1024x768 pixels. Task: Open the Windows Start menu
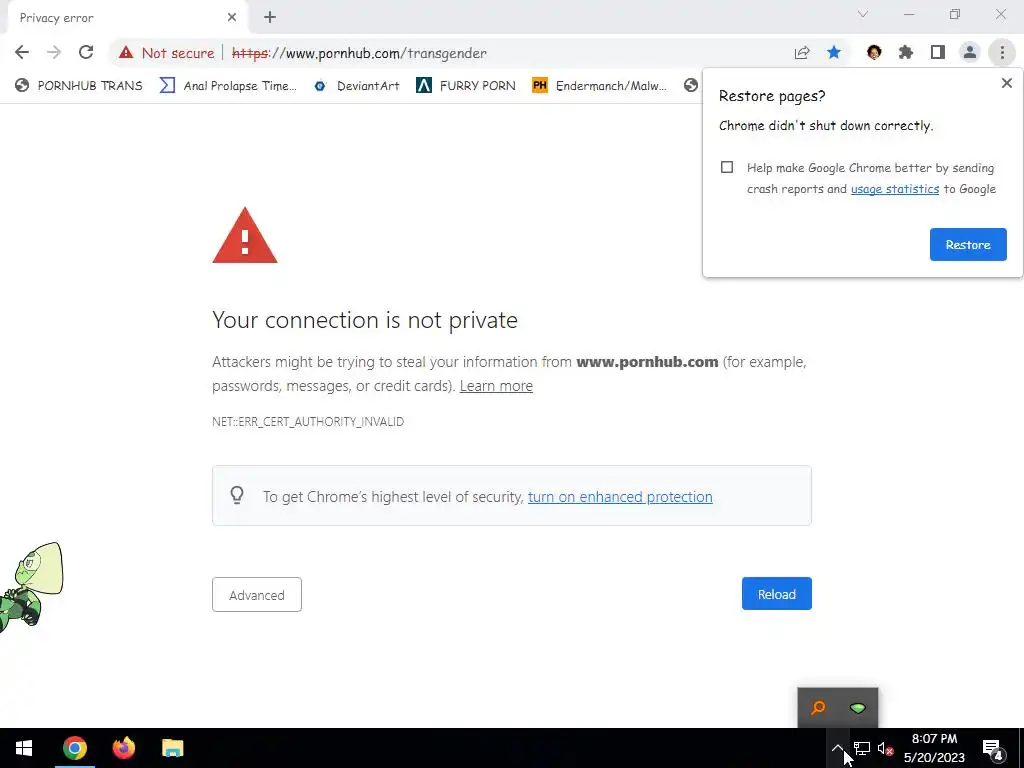click(24, 748)
